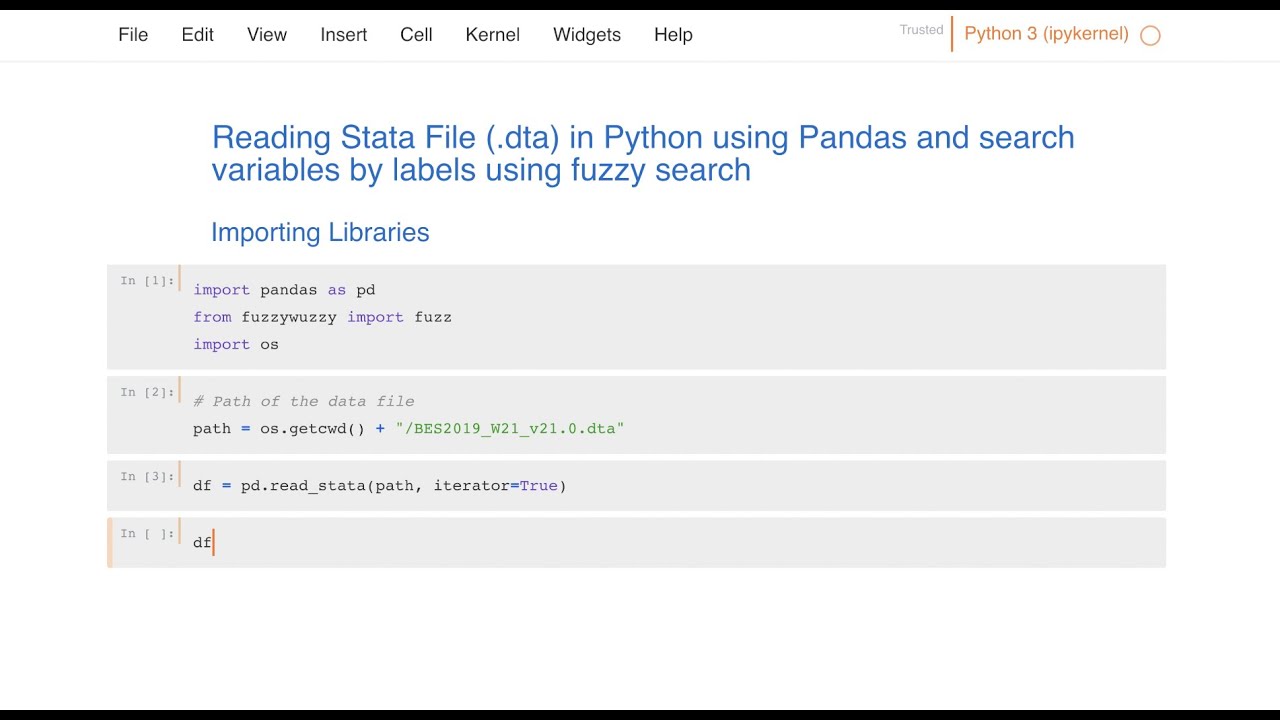This screenshot has height=720, width=1280.
Task: Click the 'from fuzzywuzzy import fuzz' line
Action: tap(322, 317)
